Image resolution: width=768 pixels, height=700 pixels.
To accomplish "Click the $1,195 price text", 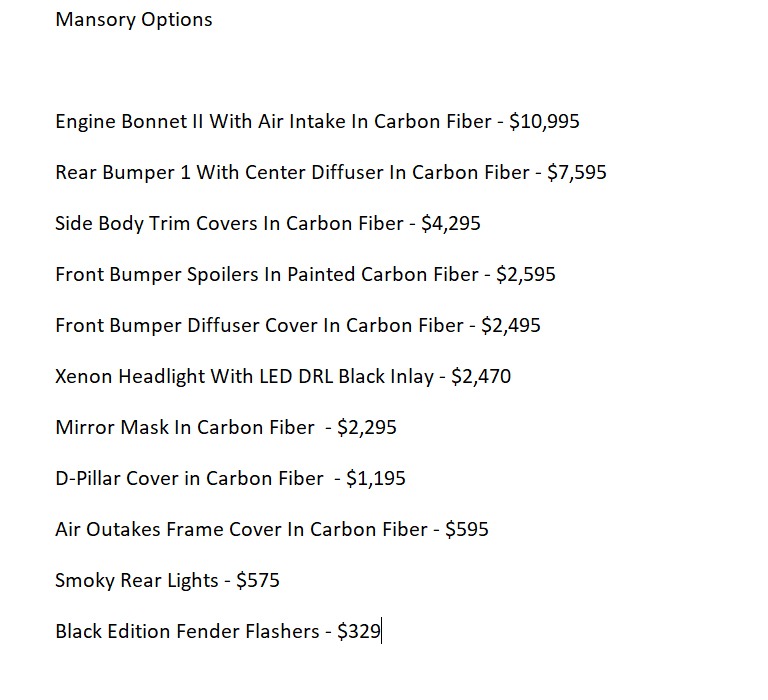I will tap(376, 478).
